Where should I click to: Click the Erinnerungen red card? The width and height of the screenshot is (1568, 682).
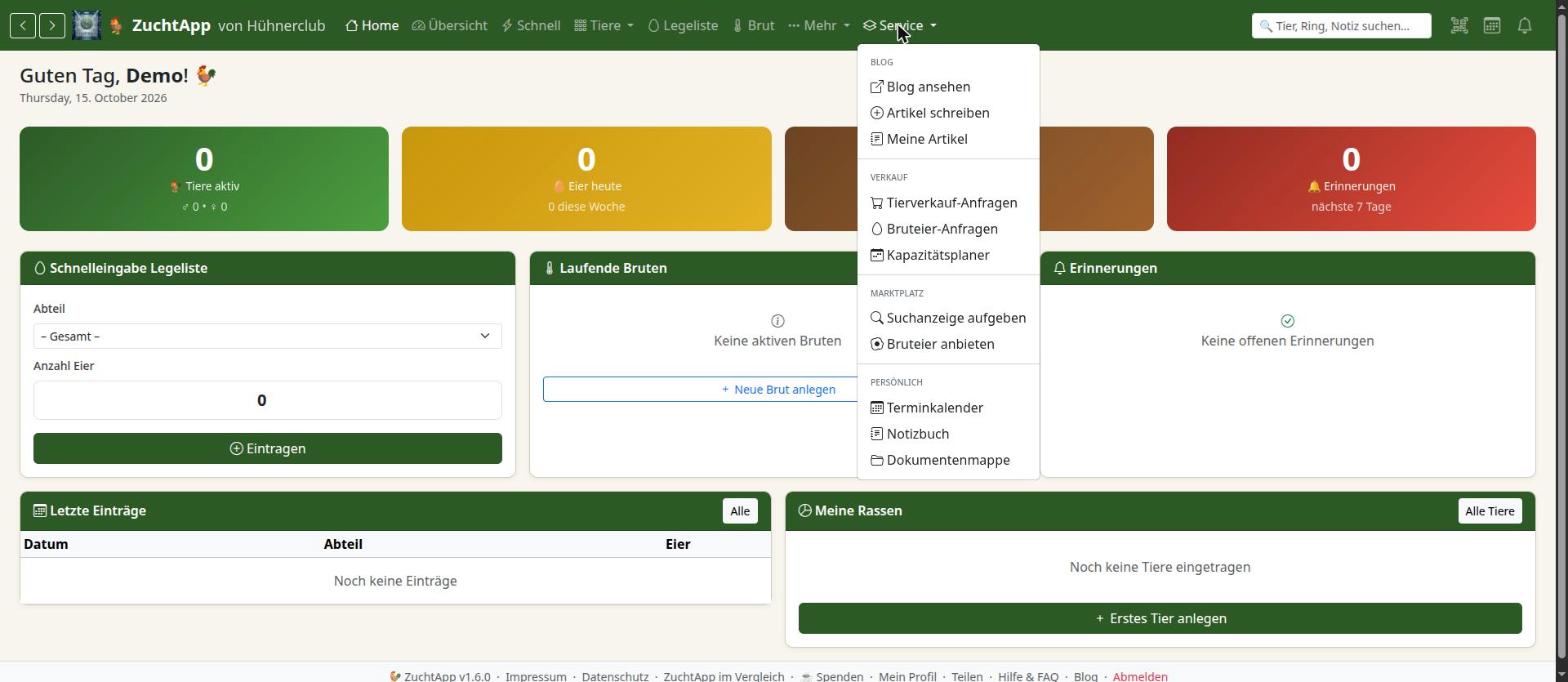(x=1351, y=179)
